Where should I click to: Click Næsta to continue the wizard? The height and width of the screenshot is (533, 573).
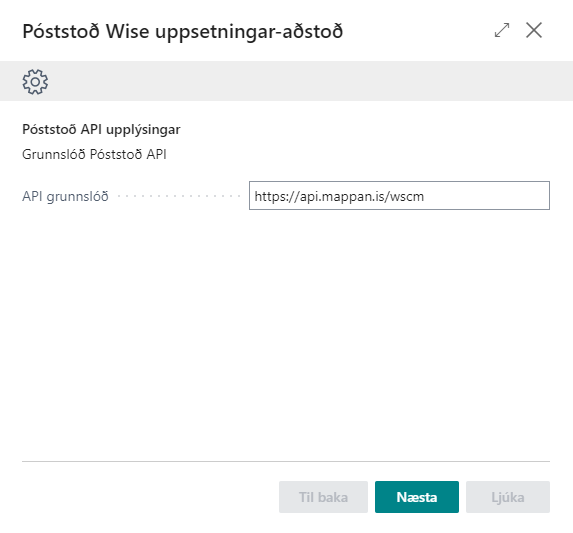(417, 497)
